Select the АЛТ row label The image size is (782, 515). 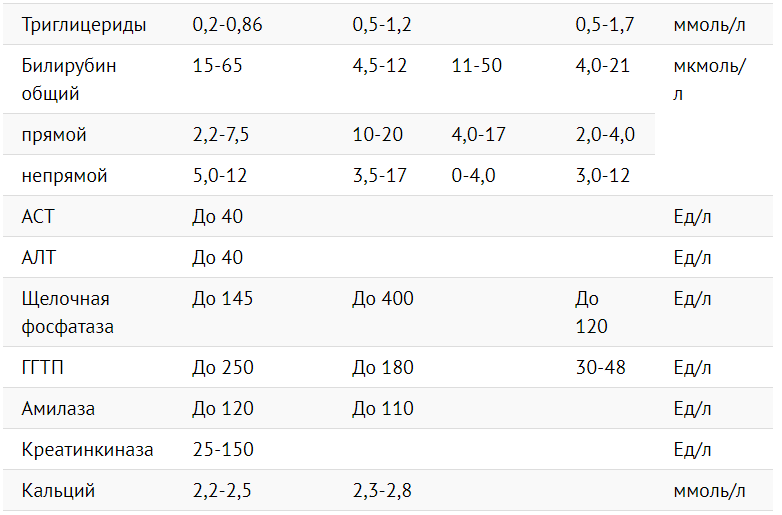pyautogui.click(x=39, y=258)
